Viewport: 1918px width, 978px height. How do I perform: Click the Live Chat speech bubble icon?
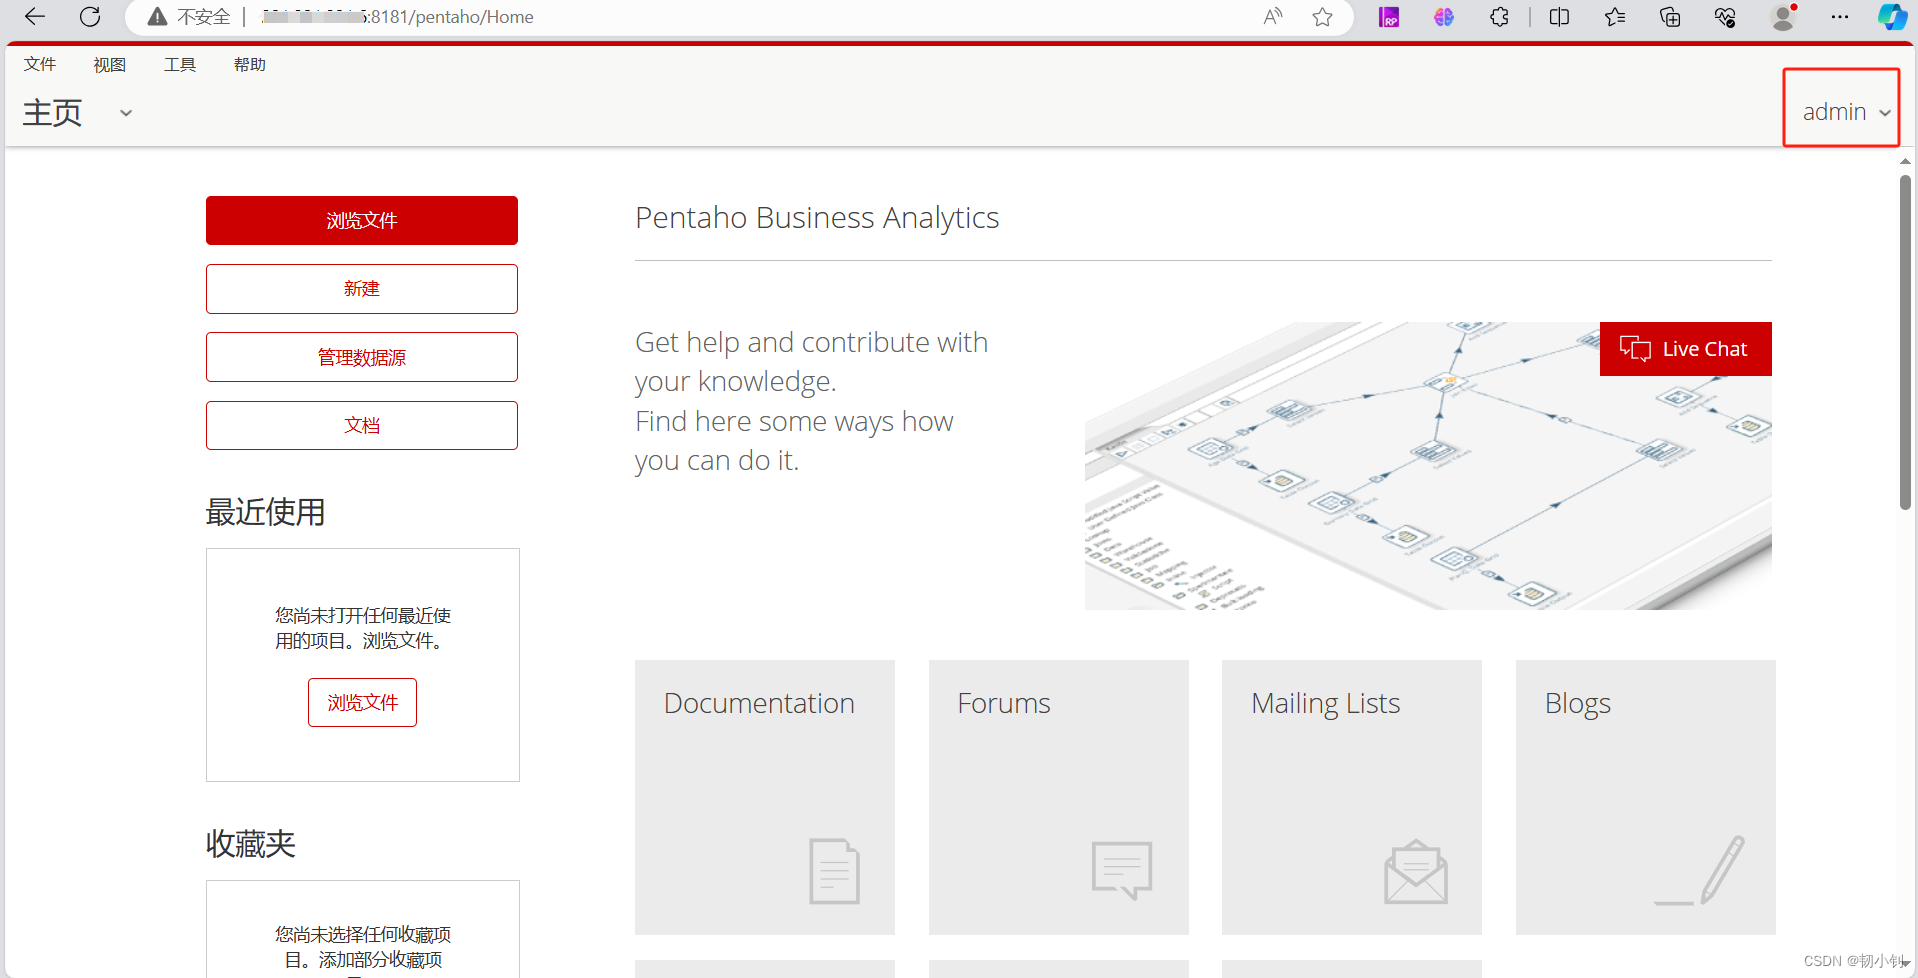coord(1635,349)
